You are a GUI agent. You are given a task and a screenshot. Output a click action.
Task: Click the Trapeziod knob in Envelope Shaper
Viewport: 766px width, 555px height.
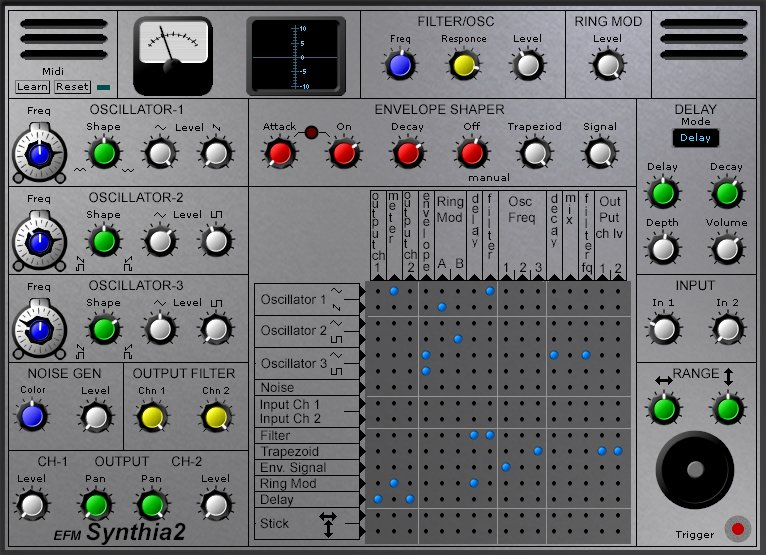click(536, 153)
